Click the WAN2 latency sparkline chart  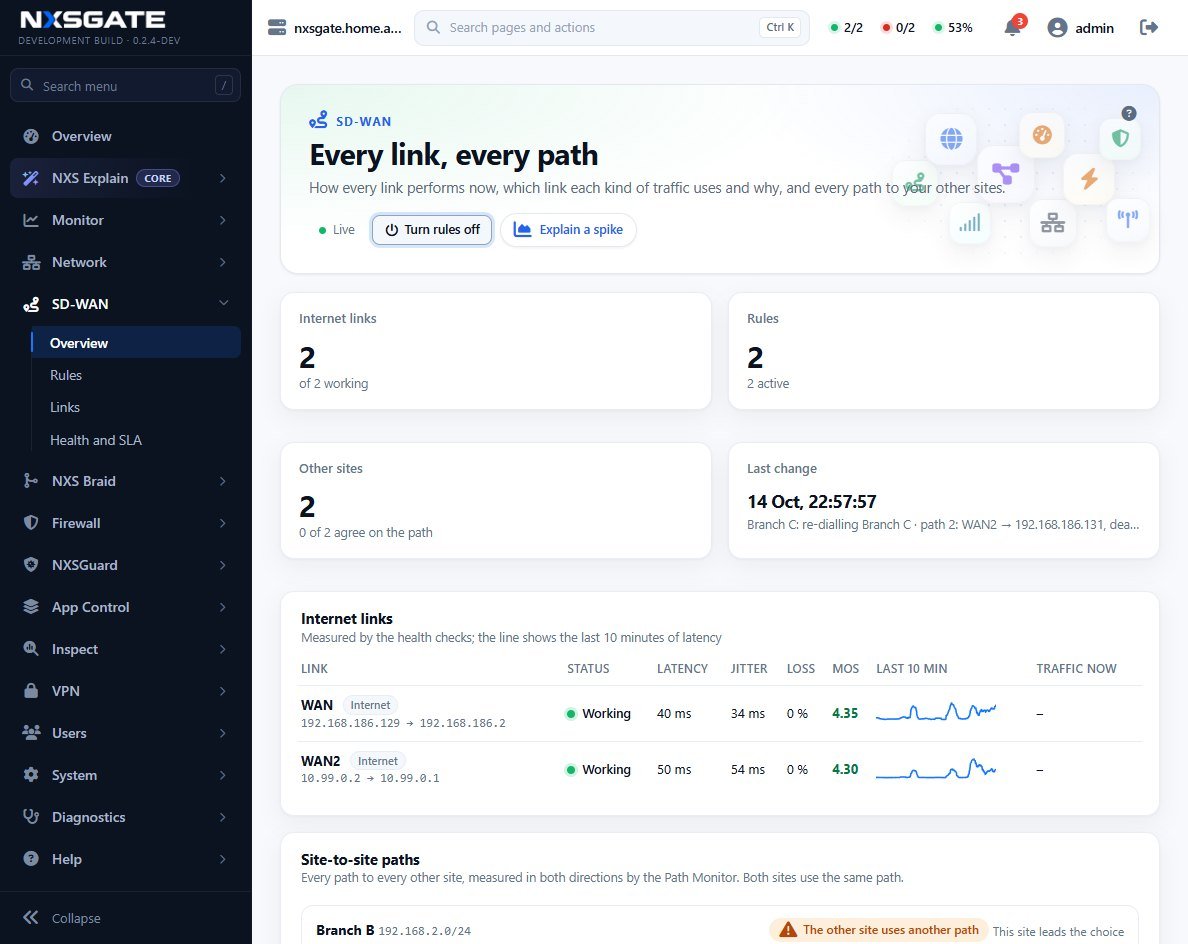pyautogui.click(x=936, y=769)
